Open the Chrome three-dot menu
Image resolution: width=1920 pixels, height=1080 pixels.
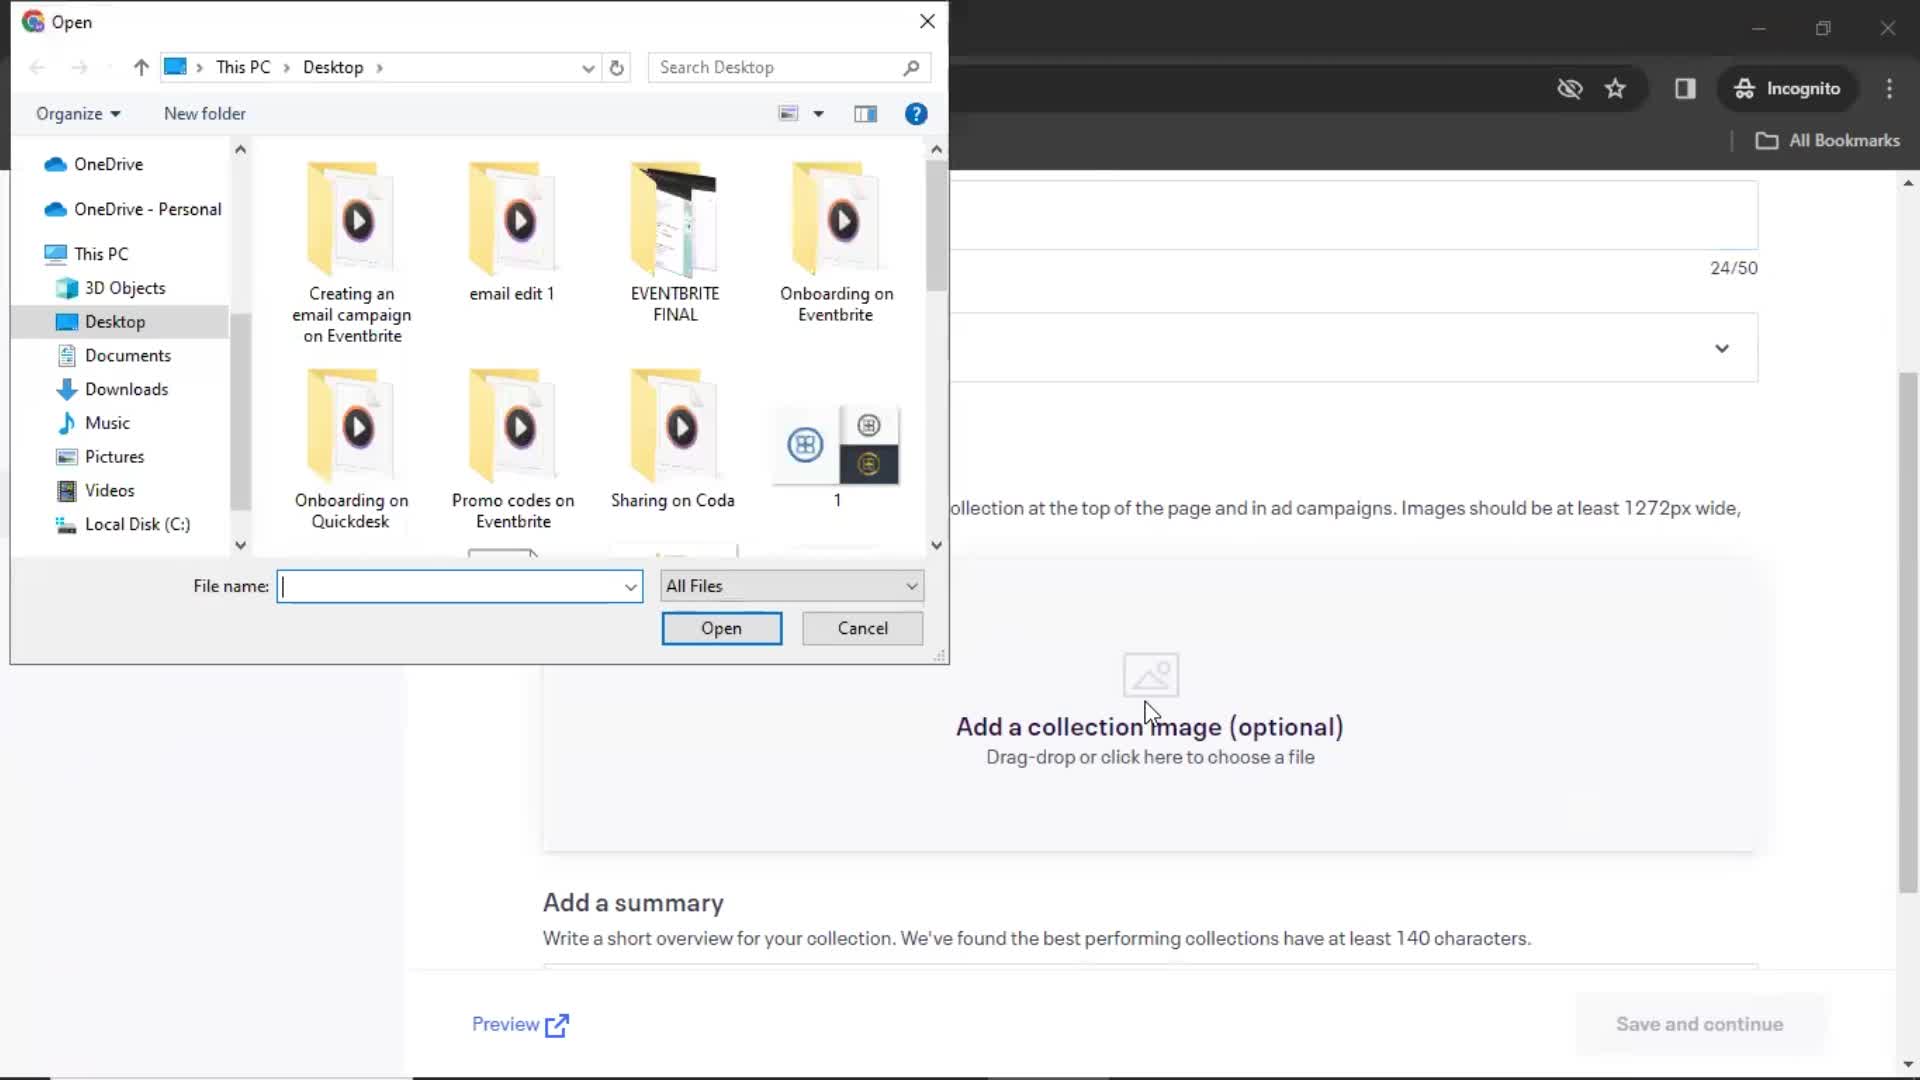[x=1889, y=89]
